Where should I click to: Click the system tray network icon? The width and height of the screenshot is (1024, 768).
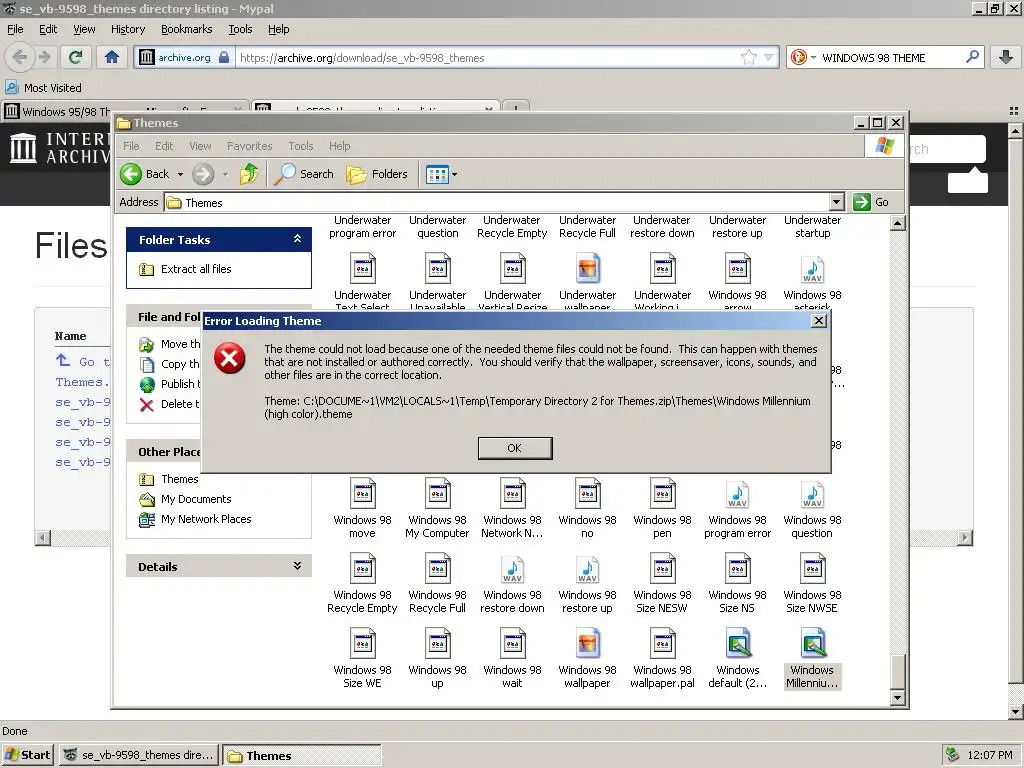tap(953, 755)
